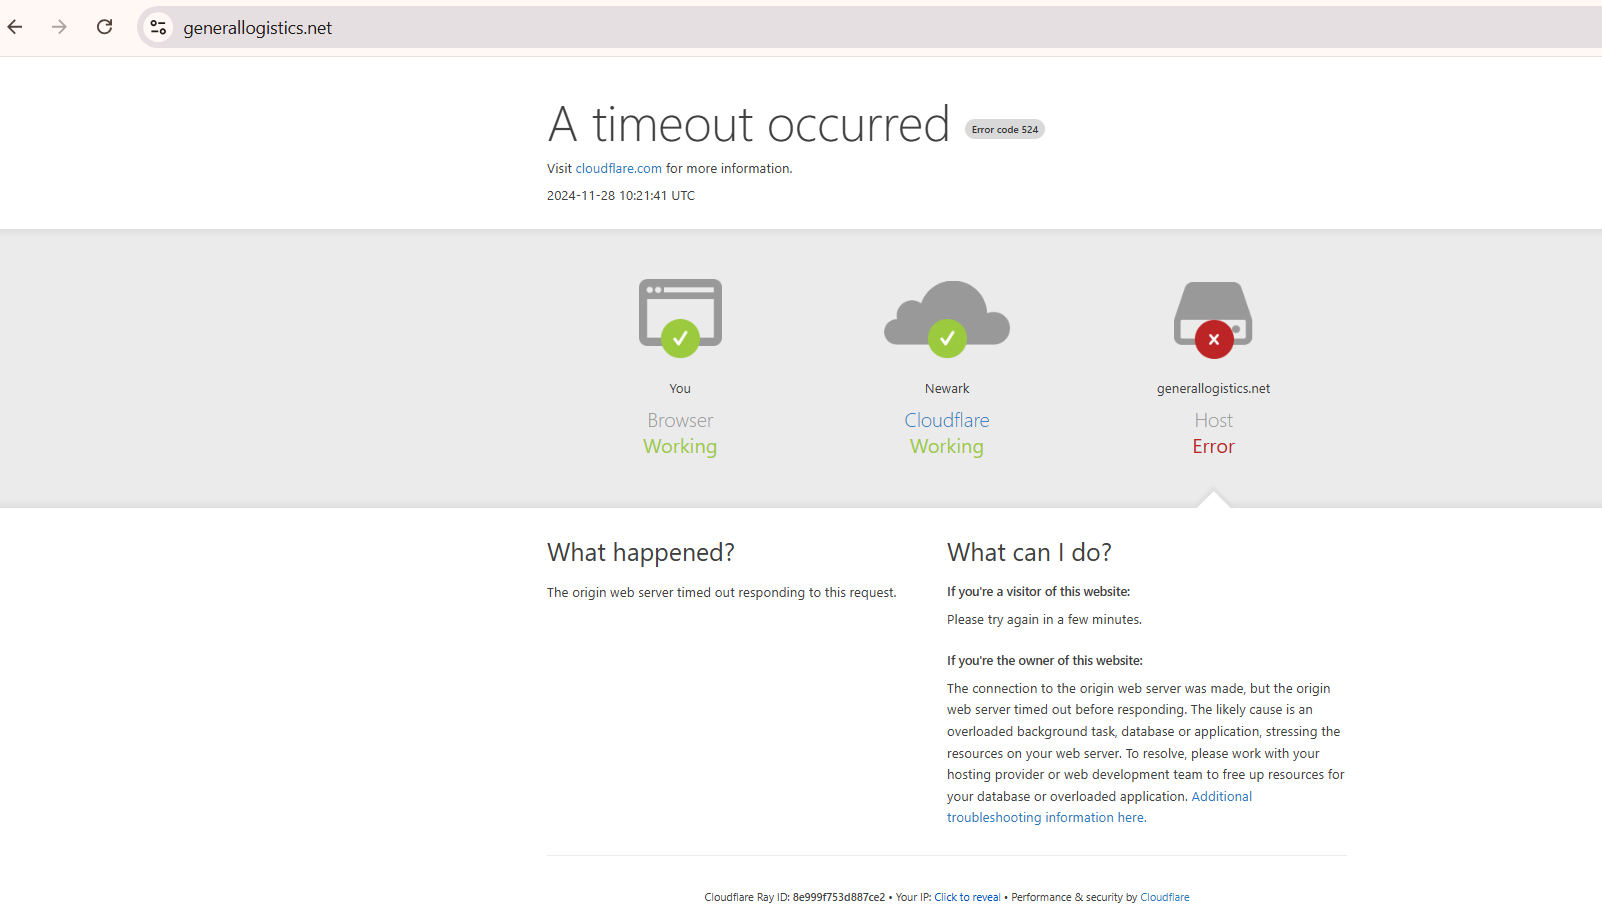Viewport: 1602px width, 922px height.
Task: Open cloudflare.com link for more information
Action: (618, 169)
